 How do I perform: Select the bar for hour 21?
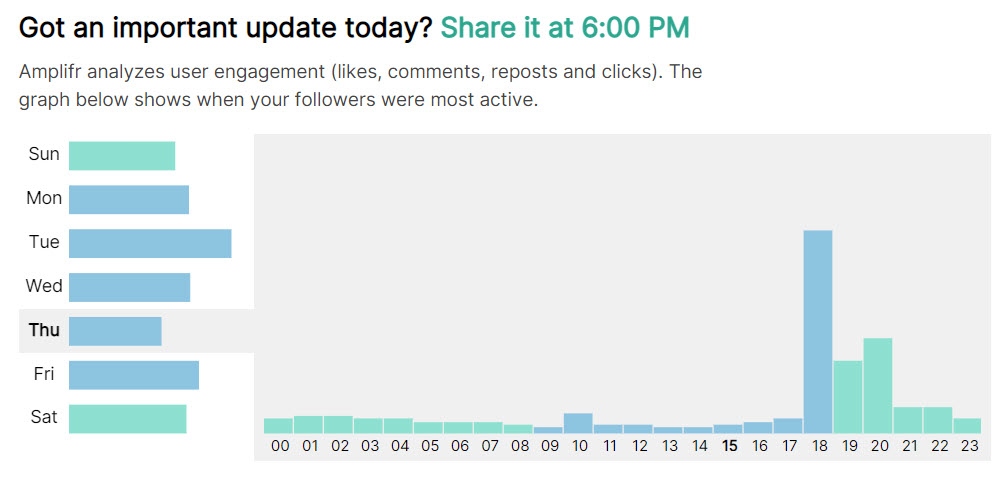tap(908, 419)
